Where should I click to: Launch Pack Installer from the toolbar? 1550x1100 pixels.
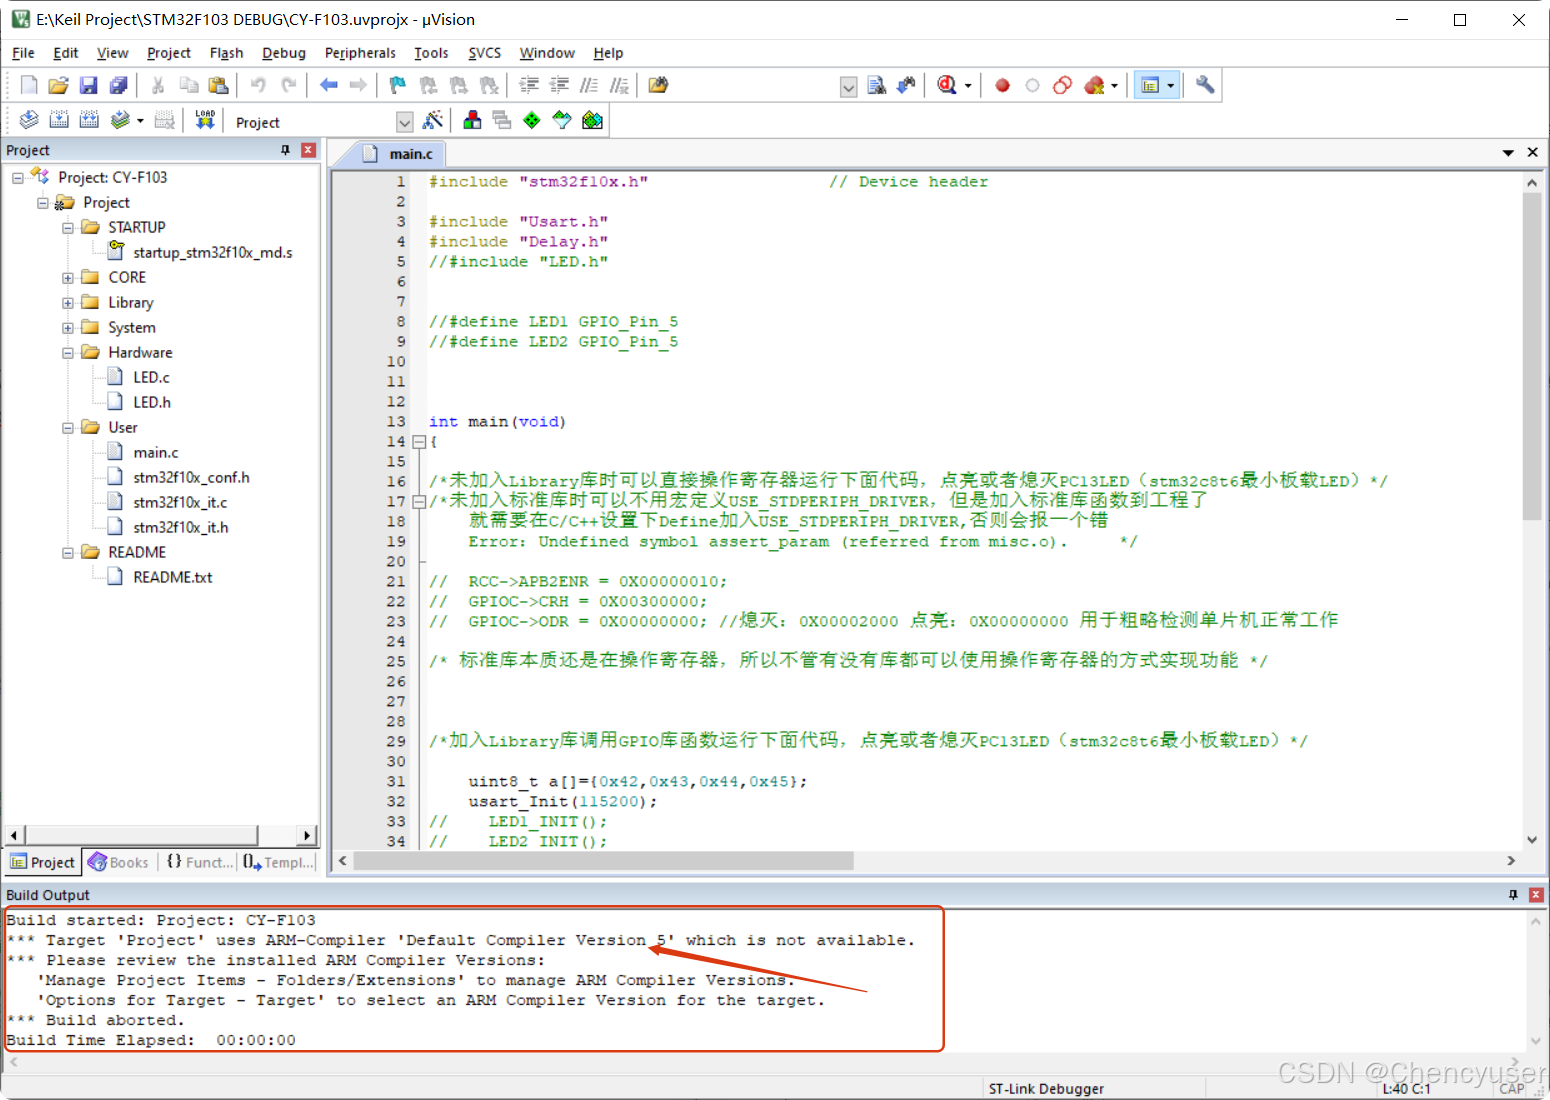[592, 121]
